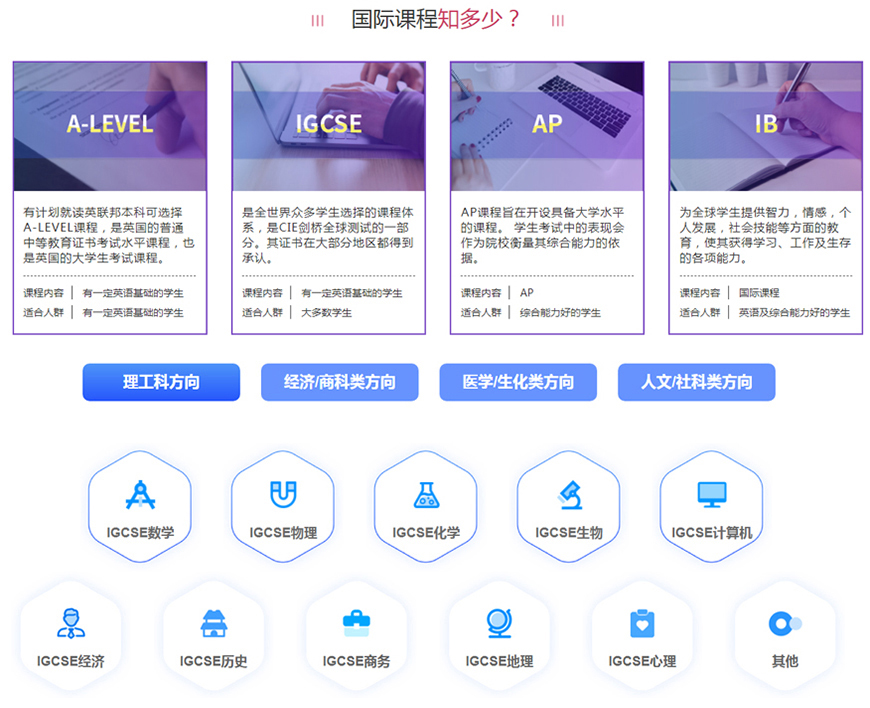Screen dimensions: 870x708
Task: Select the IGCSE生物 microscope icon
Action: (568, 494)
